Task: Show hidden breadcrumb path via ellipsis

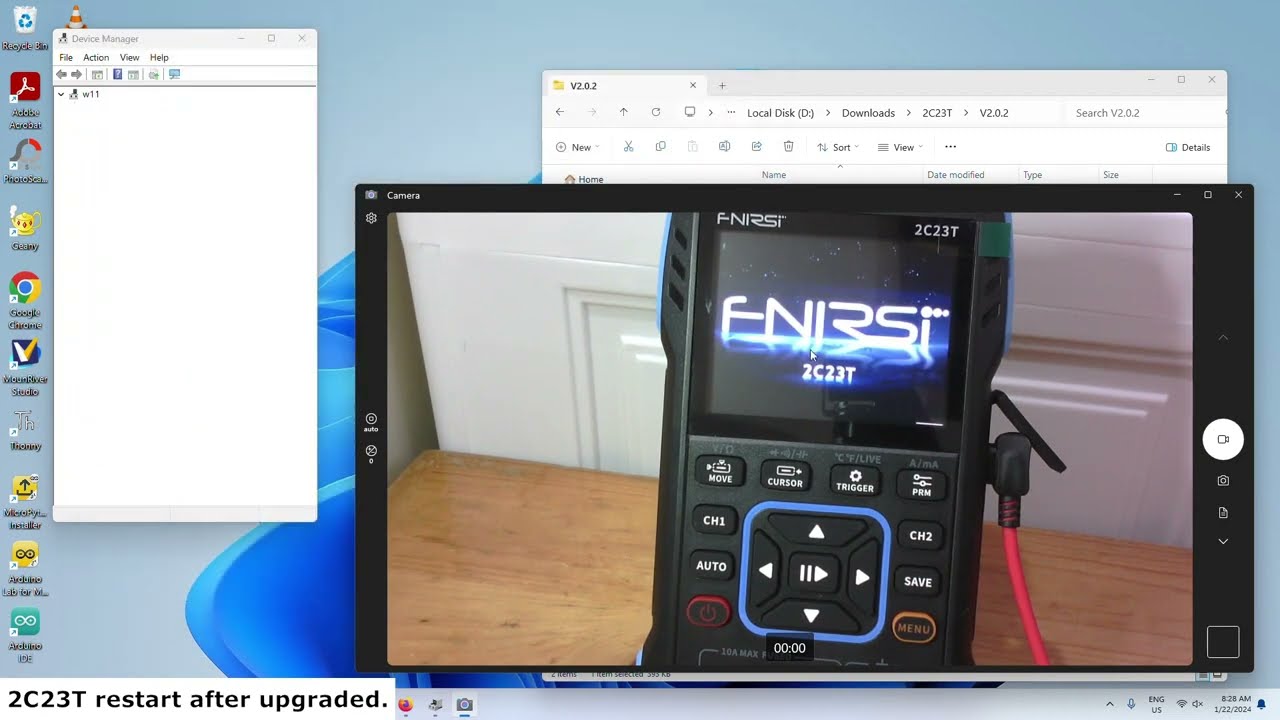Action: click(x=731, y=113)
